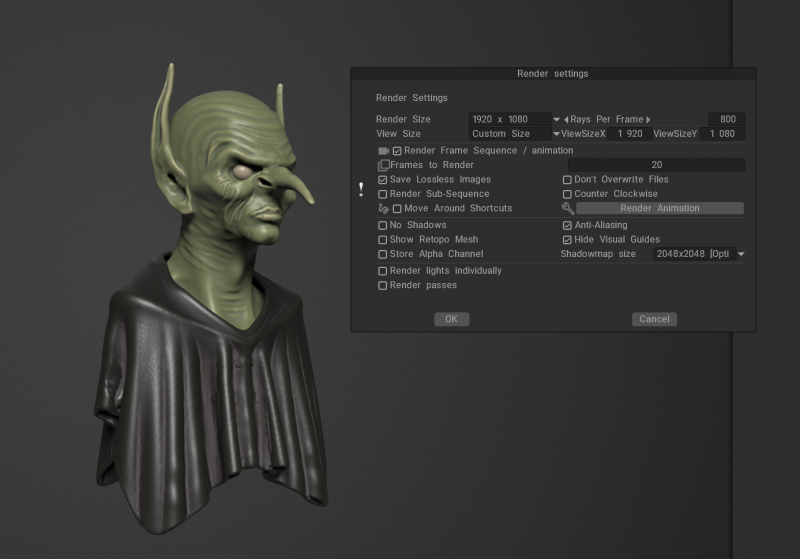Click the path icon next to Move Around Shortcuts
The image size is (800, 559).
pyautogui.click(x=383, y=209)
